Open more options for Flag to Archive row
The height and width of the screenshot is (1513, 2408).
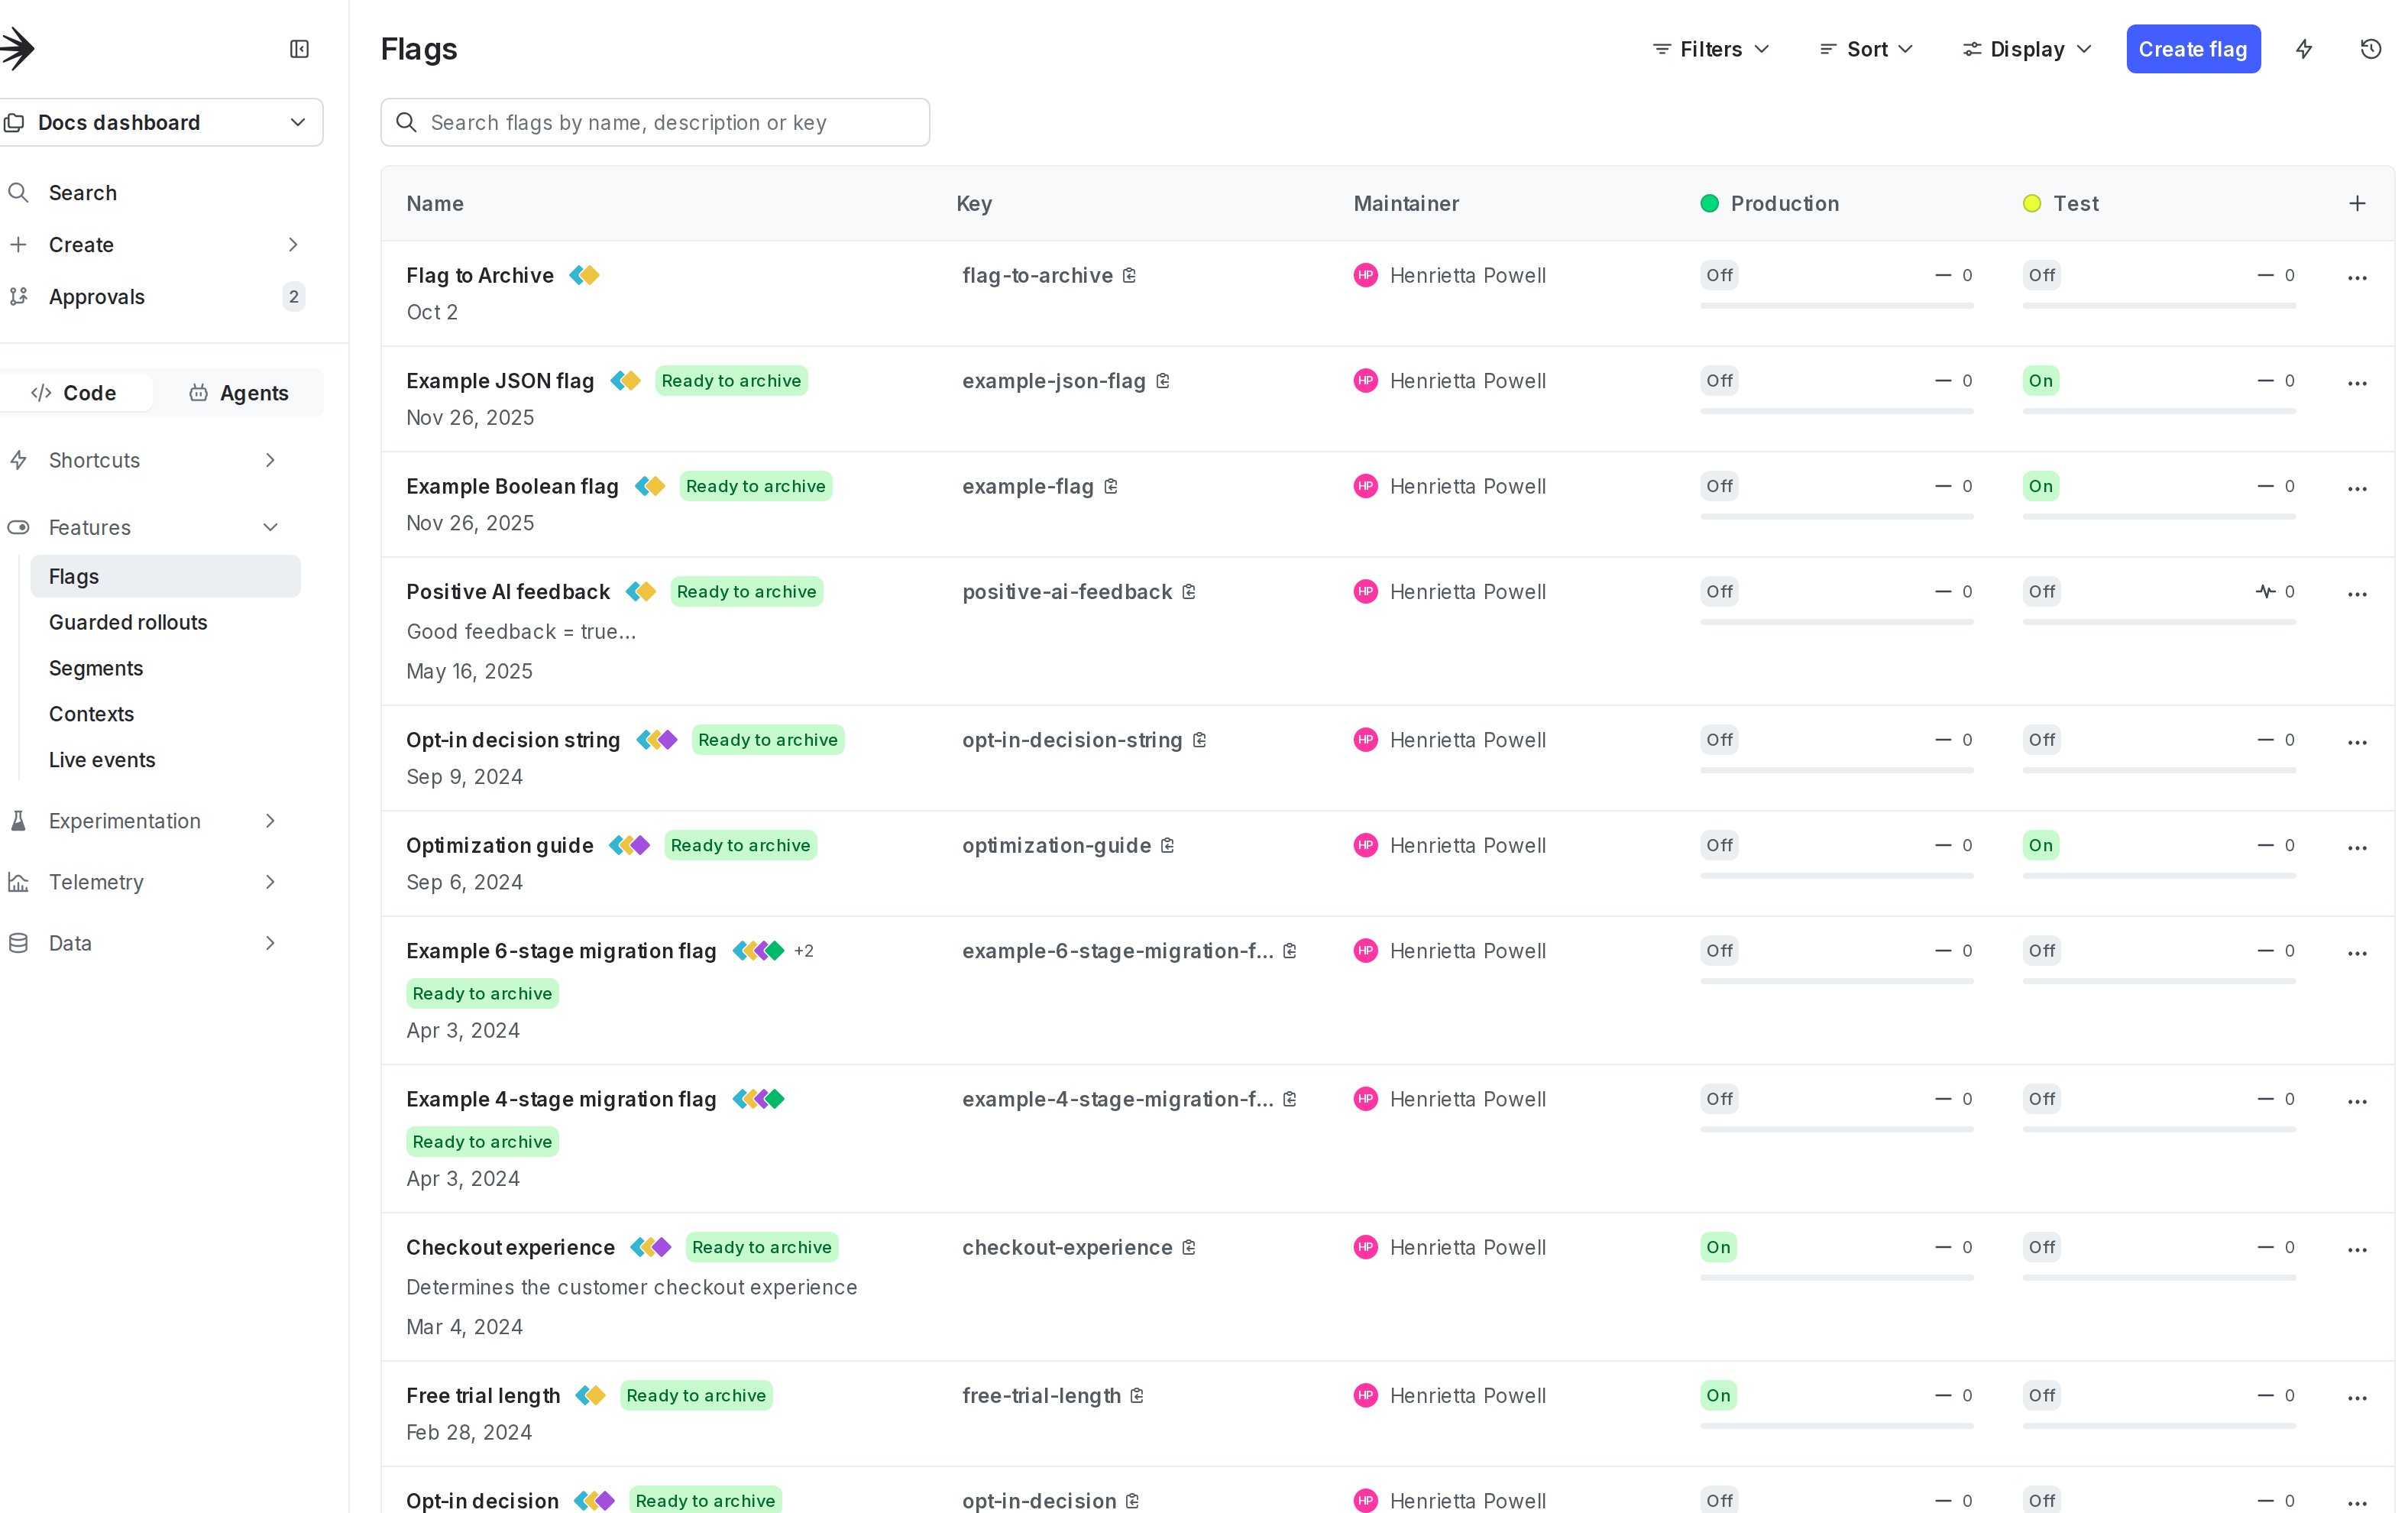tap(2357, 278)
